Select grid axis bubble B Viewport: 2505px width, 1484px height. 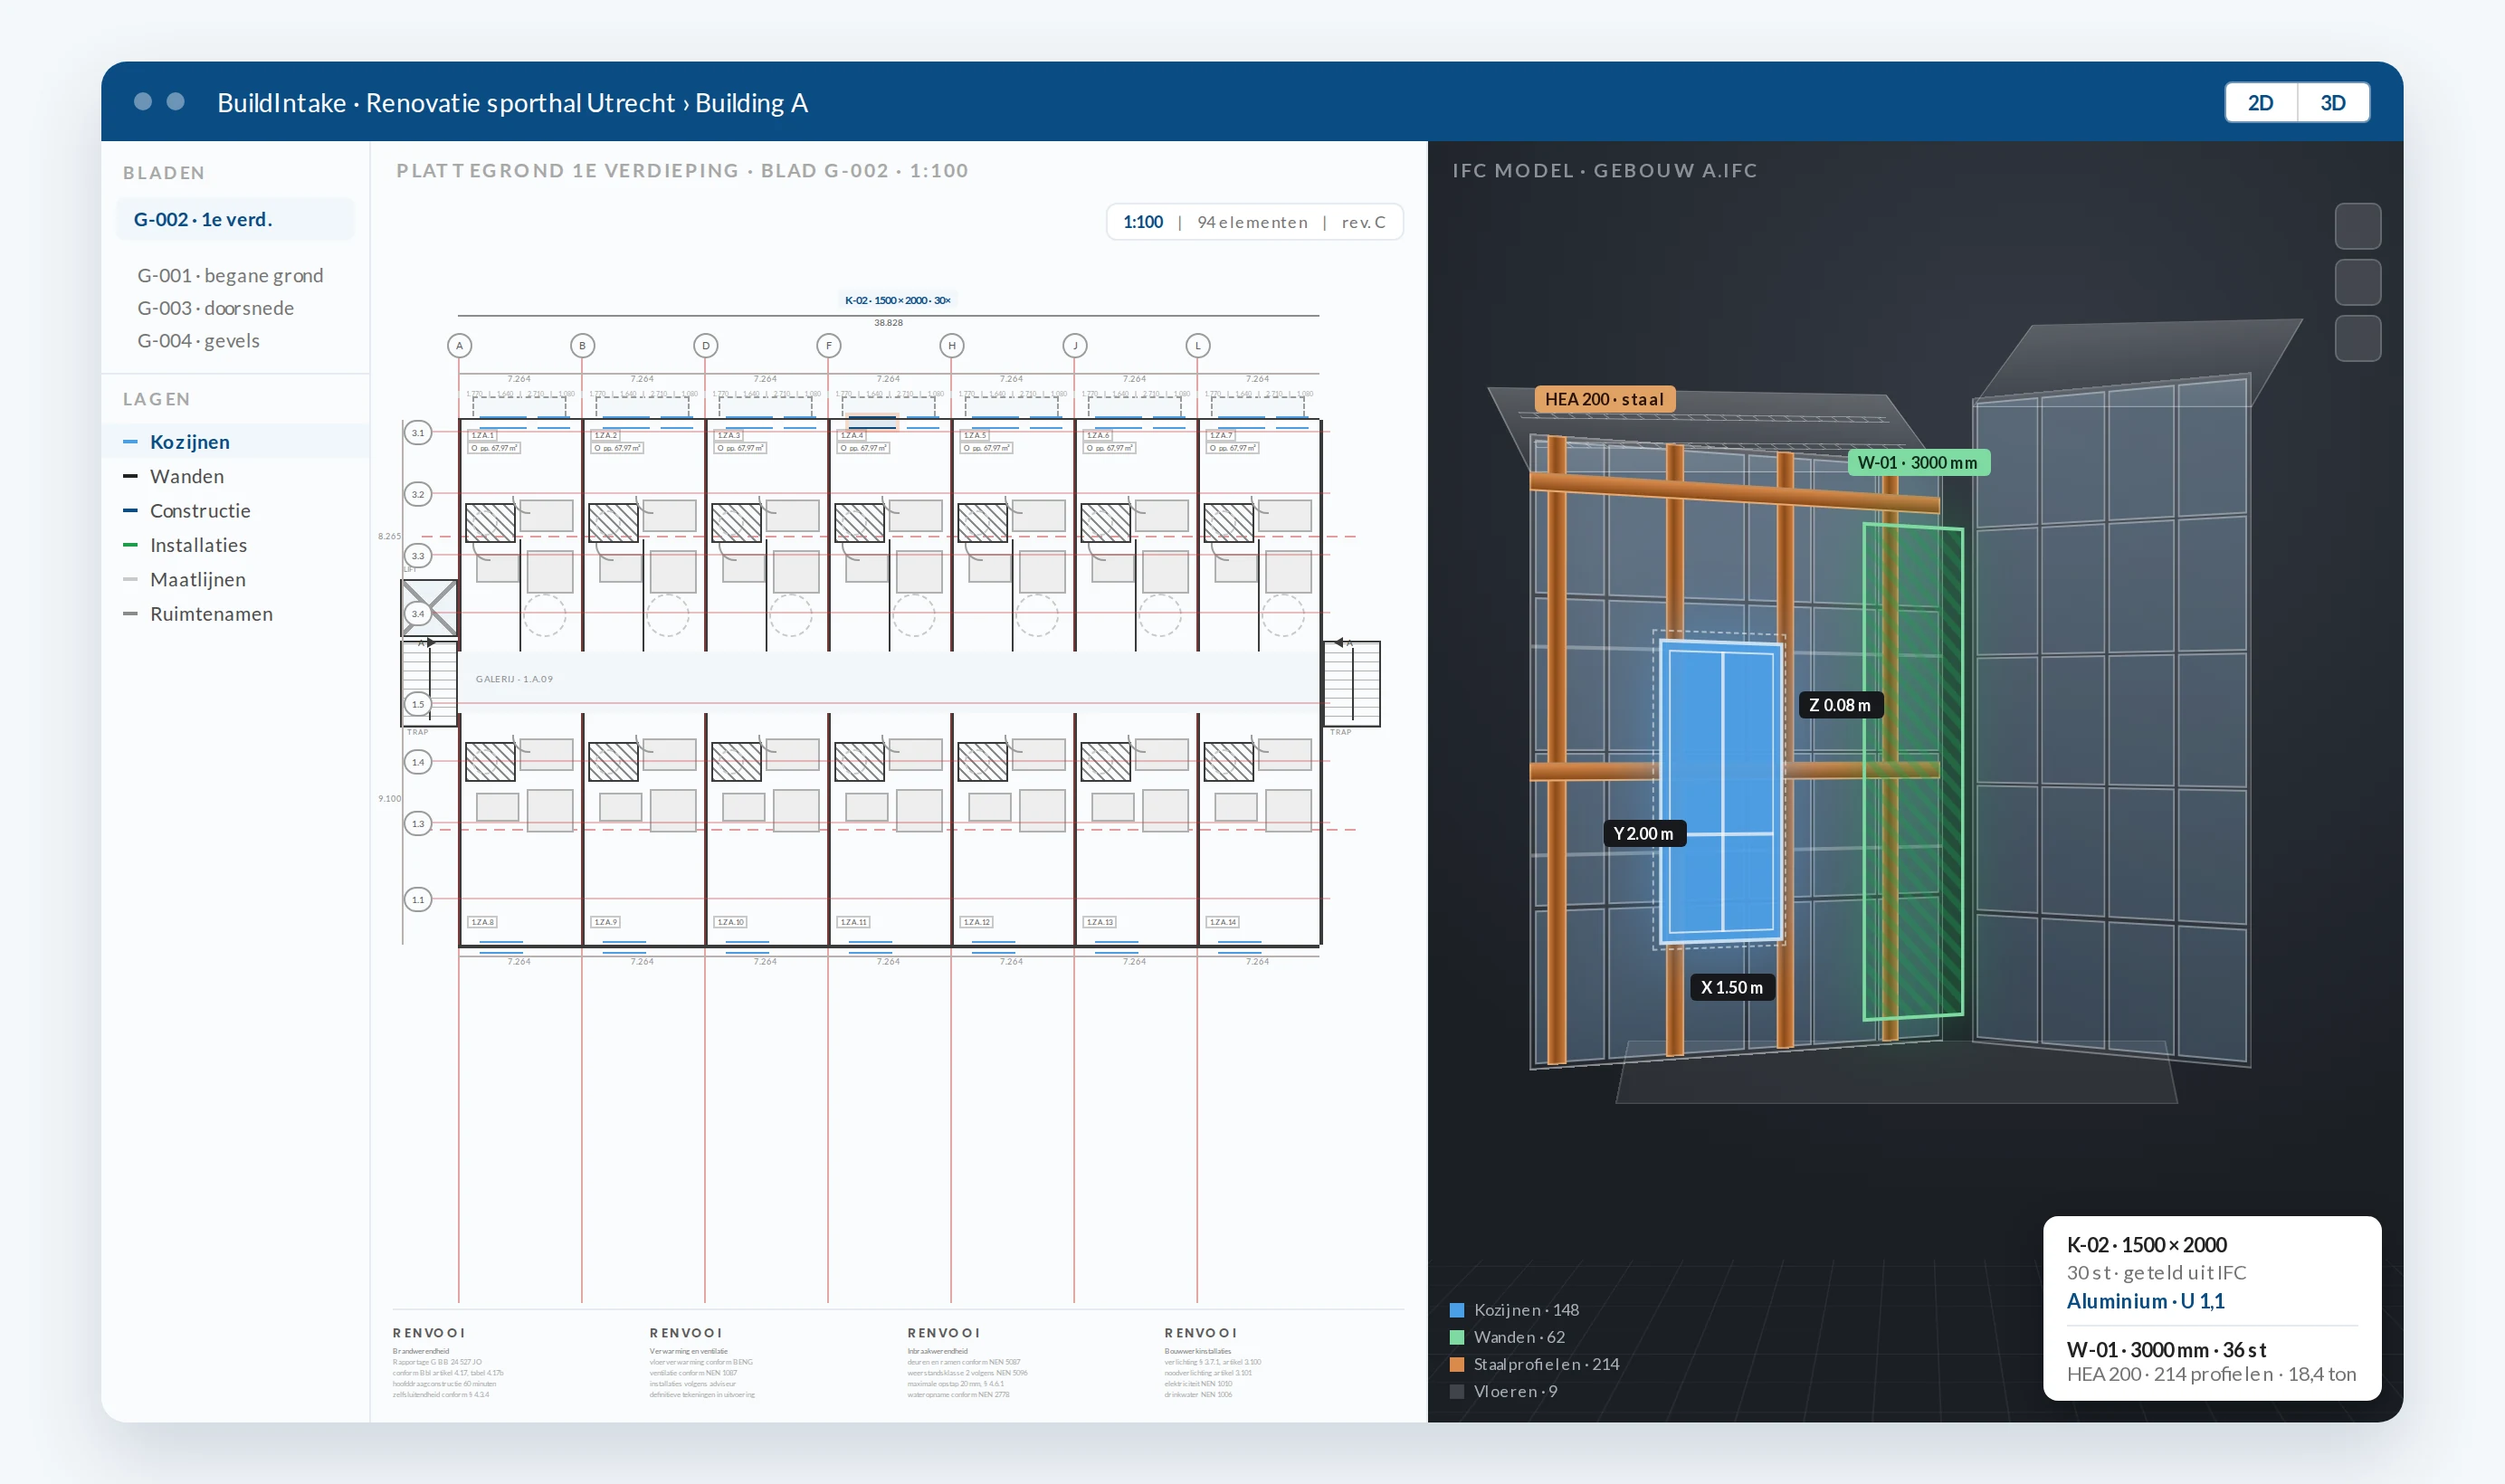582,346
